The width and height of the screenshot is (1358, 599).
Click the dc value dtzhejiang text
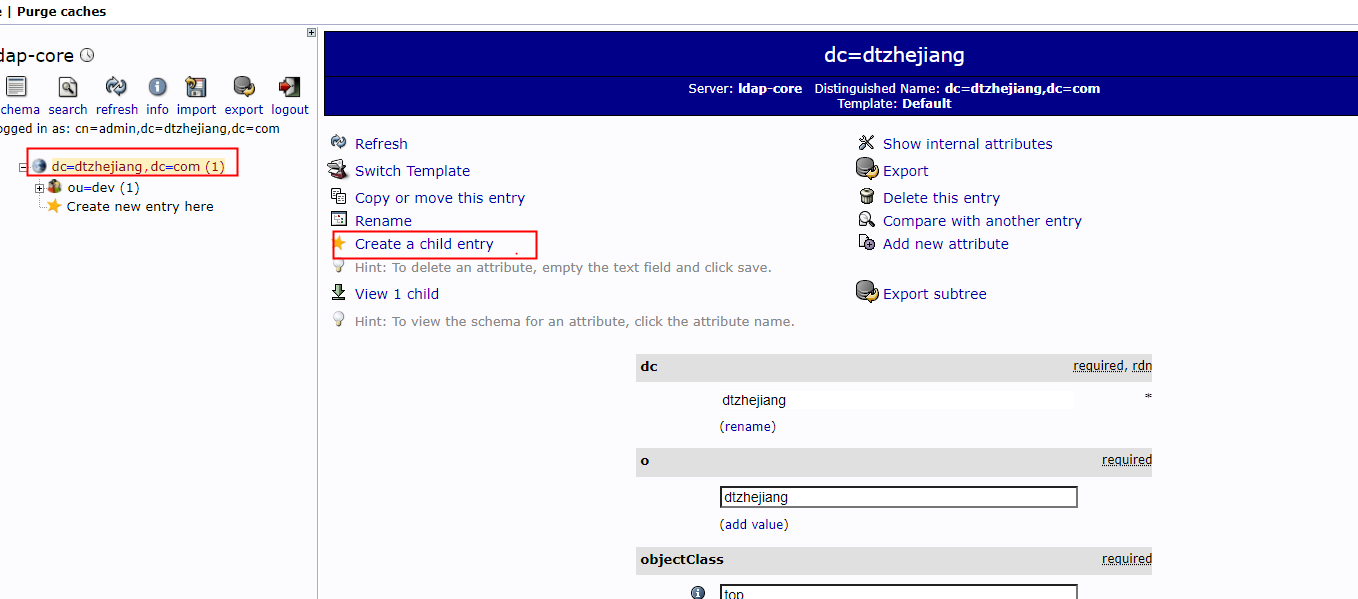pyautogui.click(x=754, y=400)
